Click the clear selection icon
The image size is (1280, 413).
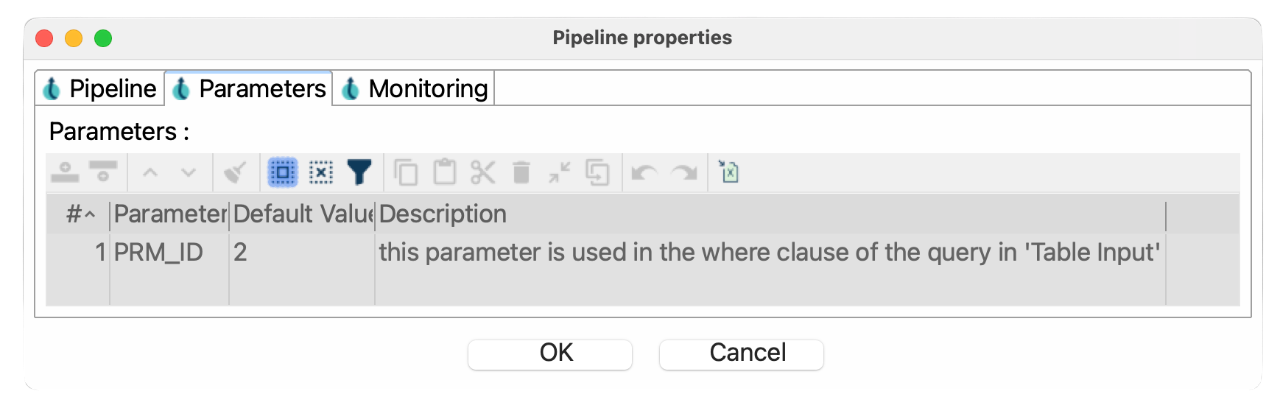coord(320,173)
